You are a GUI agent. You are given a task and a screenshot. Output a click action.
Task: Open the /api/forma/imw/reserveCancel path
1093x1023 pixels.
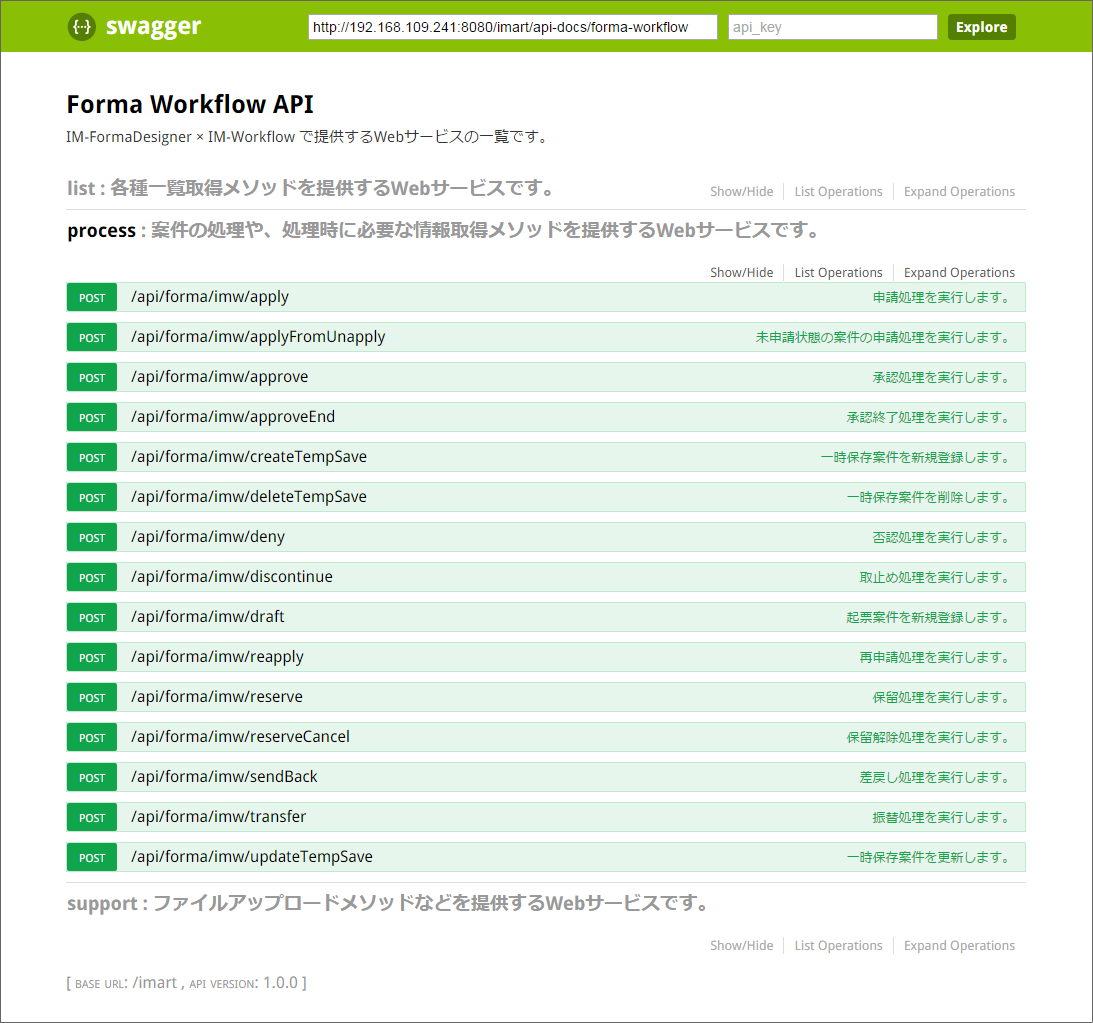click(x=240, y=737)
